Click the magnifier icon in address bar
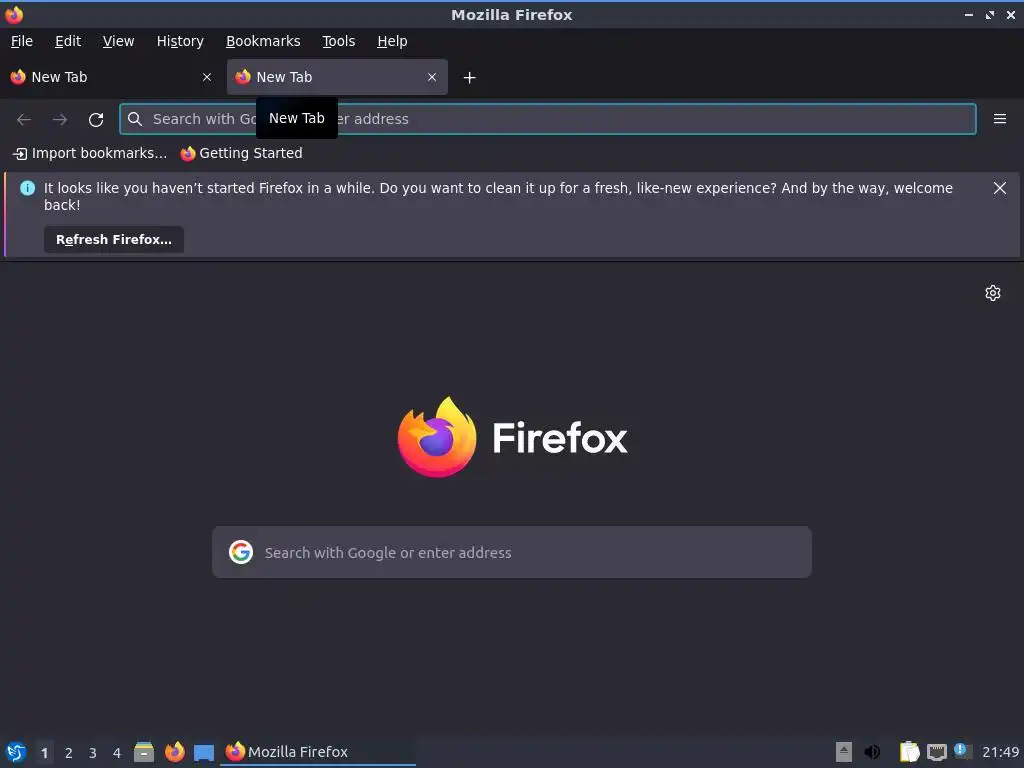Screen dimensions: 1024x768 click(135, 119)
